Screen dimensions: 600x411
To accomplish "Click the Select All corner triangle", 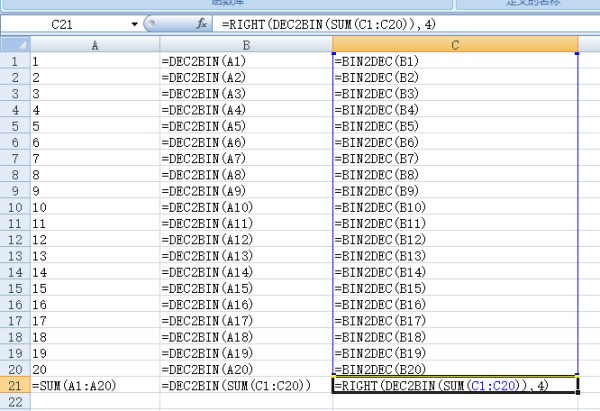I will (x=14, y=45).
